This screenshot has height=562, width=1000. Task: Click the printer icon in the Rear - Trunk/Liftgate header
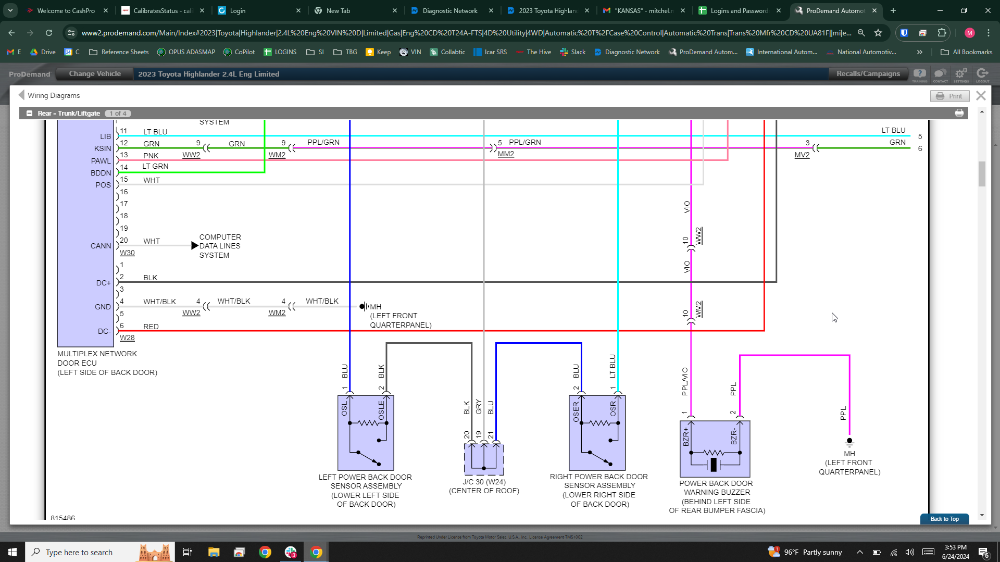click(x=960, y=113)
